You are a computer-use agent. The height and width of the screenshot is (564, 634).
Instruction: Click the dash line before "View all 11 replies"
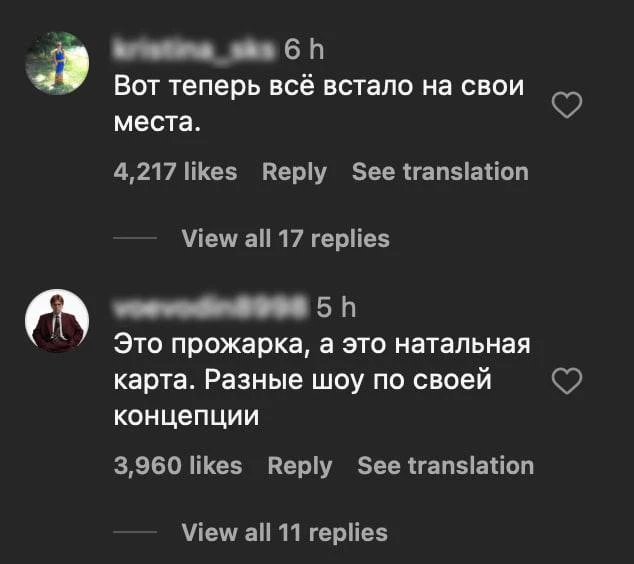(x=136, y=532)
